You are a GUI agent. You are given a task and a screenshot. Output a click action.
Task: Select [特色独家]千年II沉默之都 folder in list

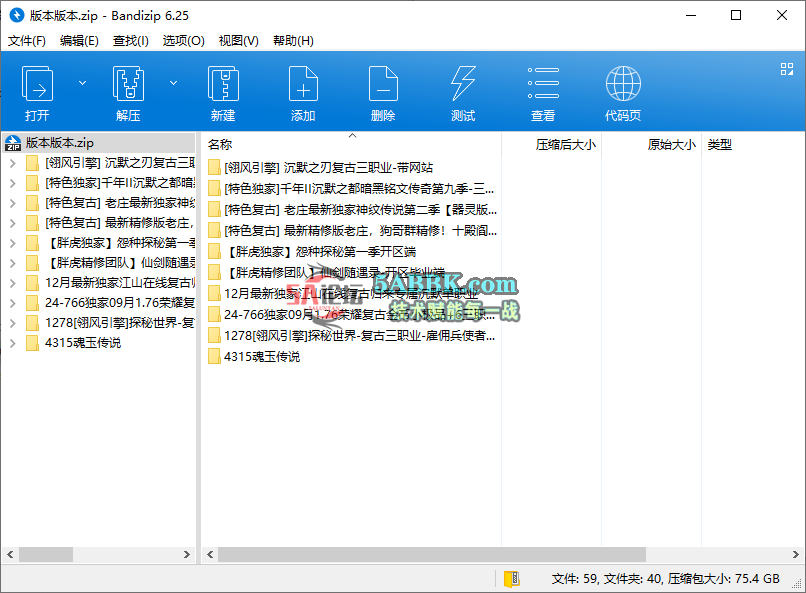[x=359, y=189]
